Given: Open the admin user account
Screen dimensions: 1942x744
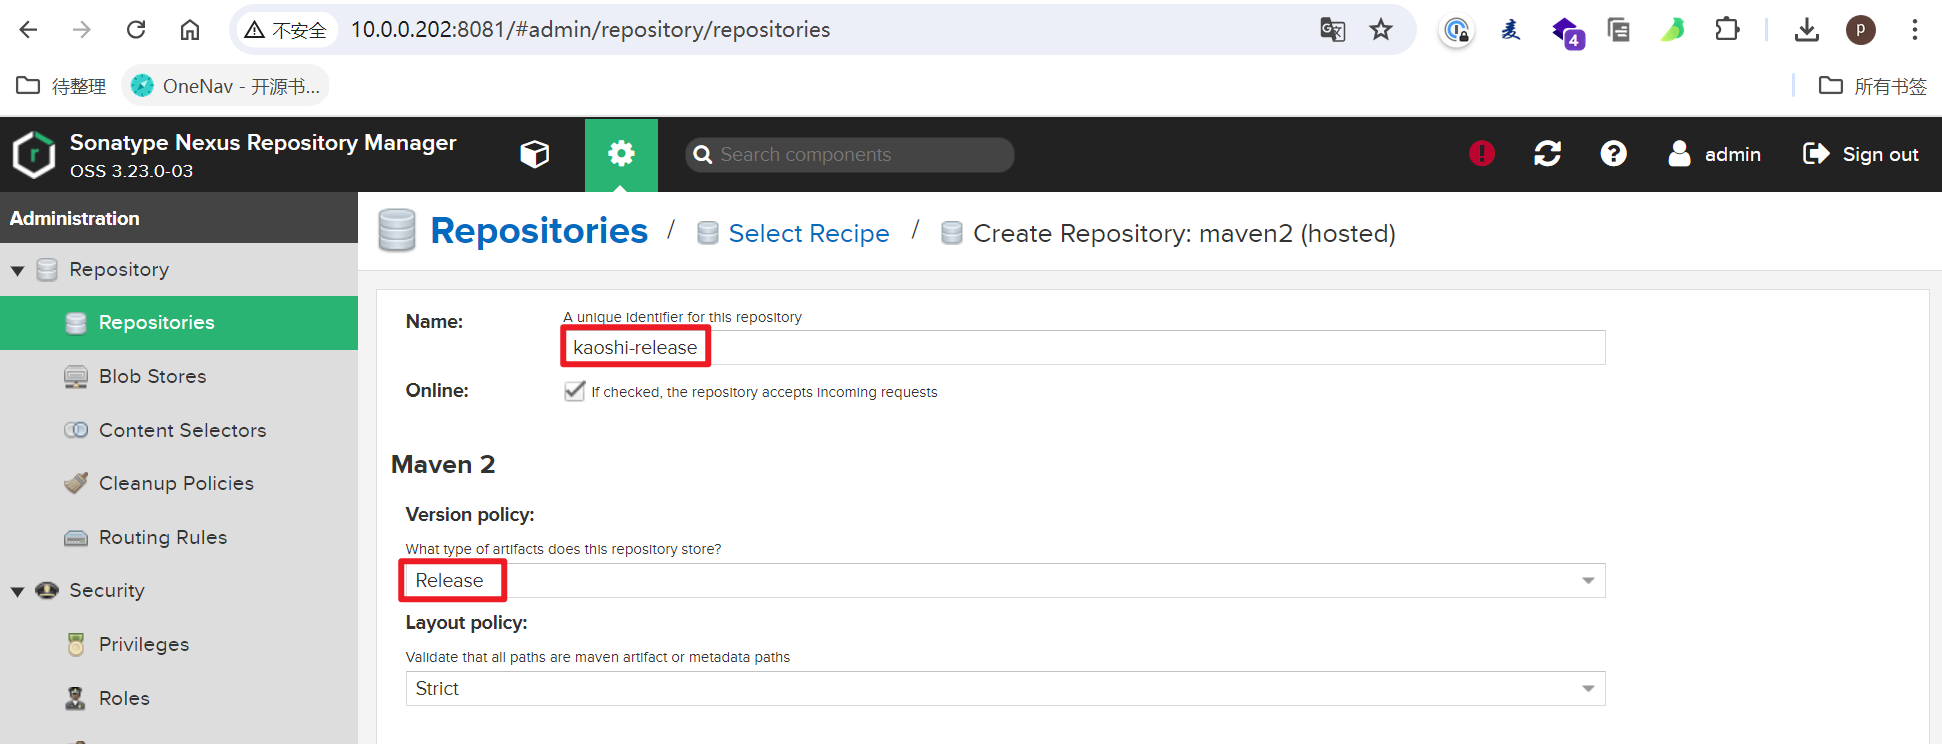Looking at the screenshot, I should (x=1714, y=154).
